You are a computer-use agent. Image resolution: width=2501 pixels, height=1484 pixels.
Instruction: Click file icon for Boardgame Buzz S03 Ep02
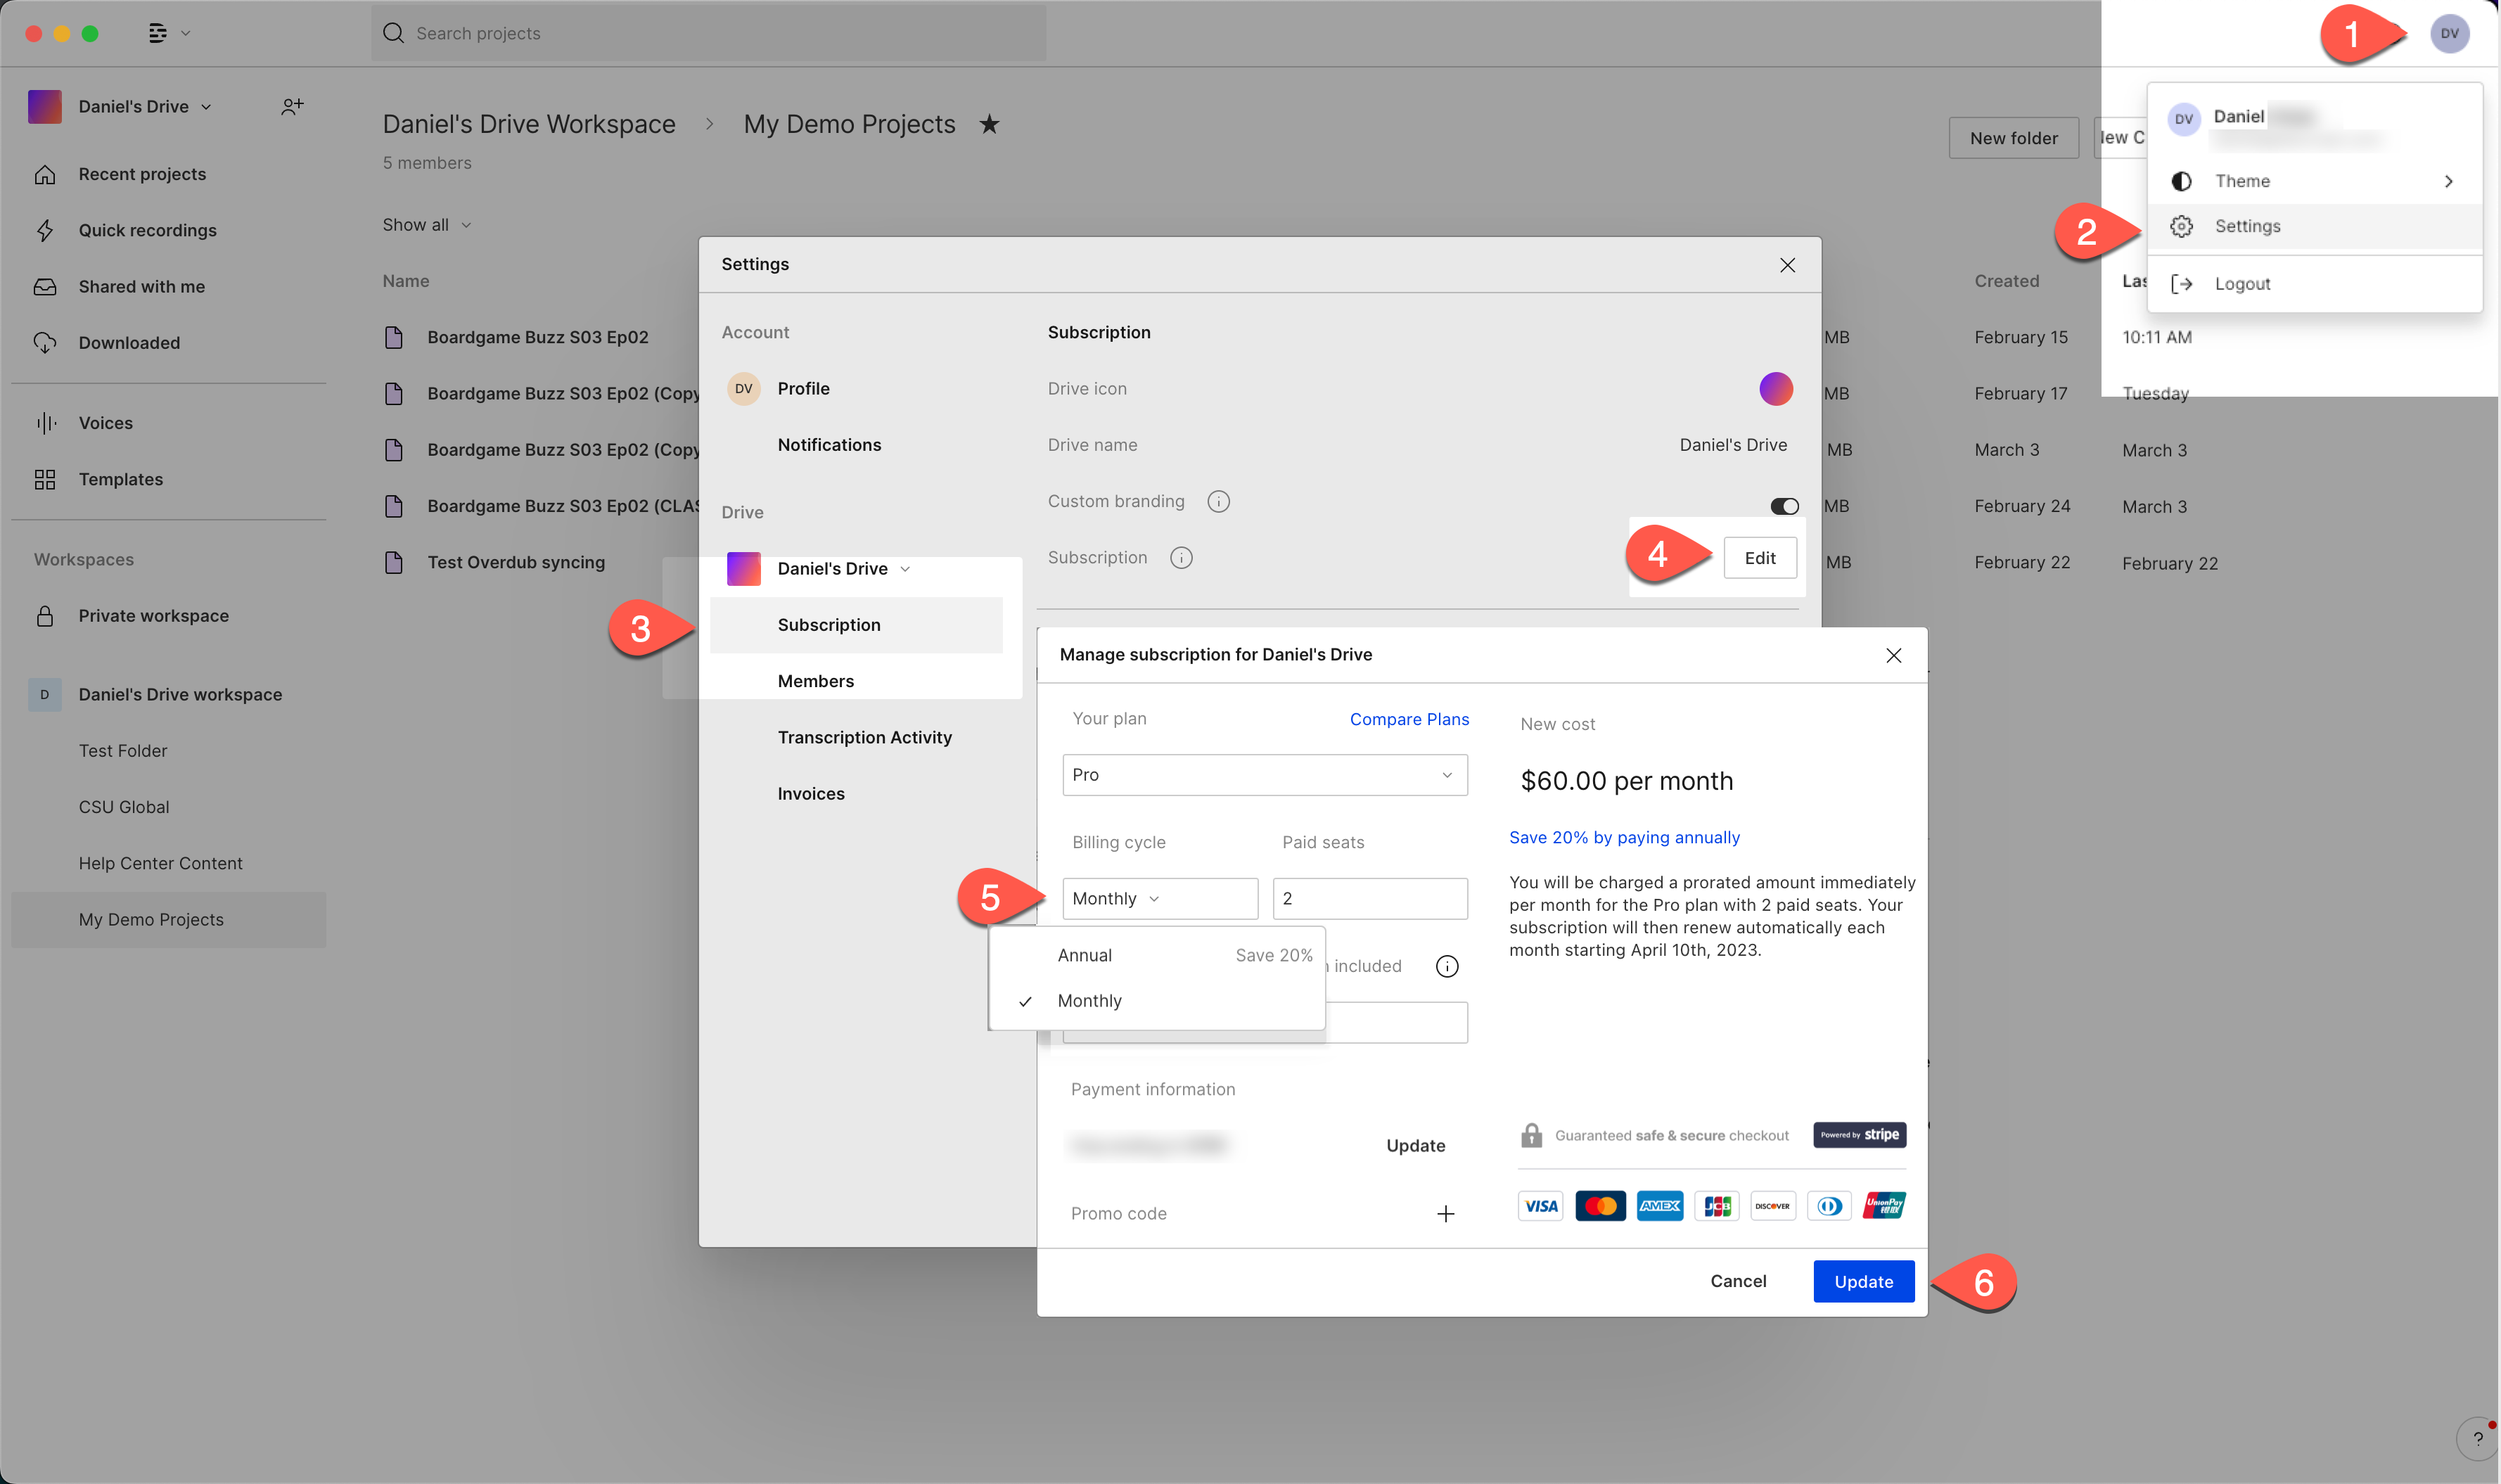tap(394, 337)
